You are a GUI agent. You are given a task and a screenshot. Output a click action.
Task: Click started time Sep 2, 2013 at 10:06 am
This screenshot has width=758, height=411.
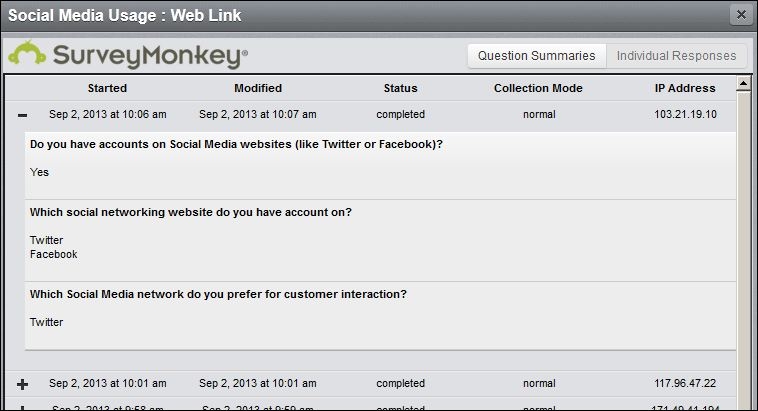tap(108, 115)
